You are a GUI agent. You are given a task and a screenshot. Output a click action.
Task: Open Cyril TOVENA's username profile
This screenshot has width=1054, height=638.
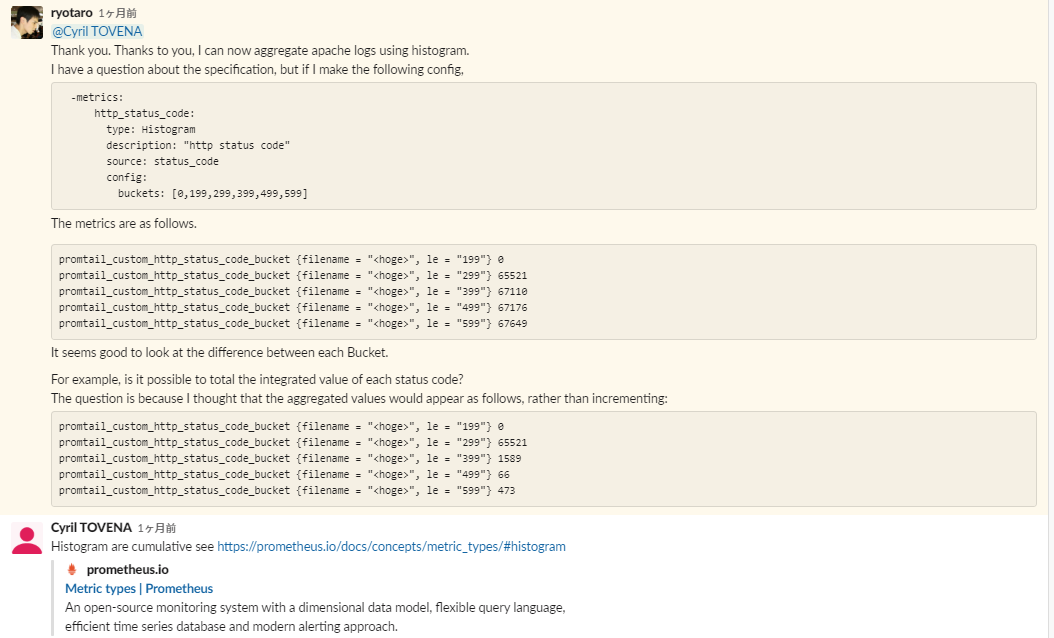pos(91,527)
